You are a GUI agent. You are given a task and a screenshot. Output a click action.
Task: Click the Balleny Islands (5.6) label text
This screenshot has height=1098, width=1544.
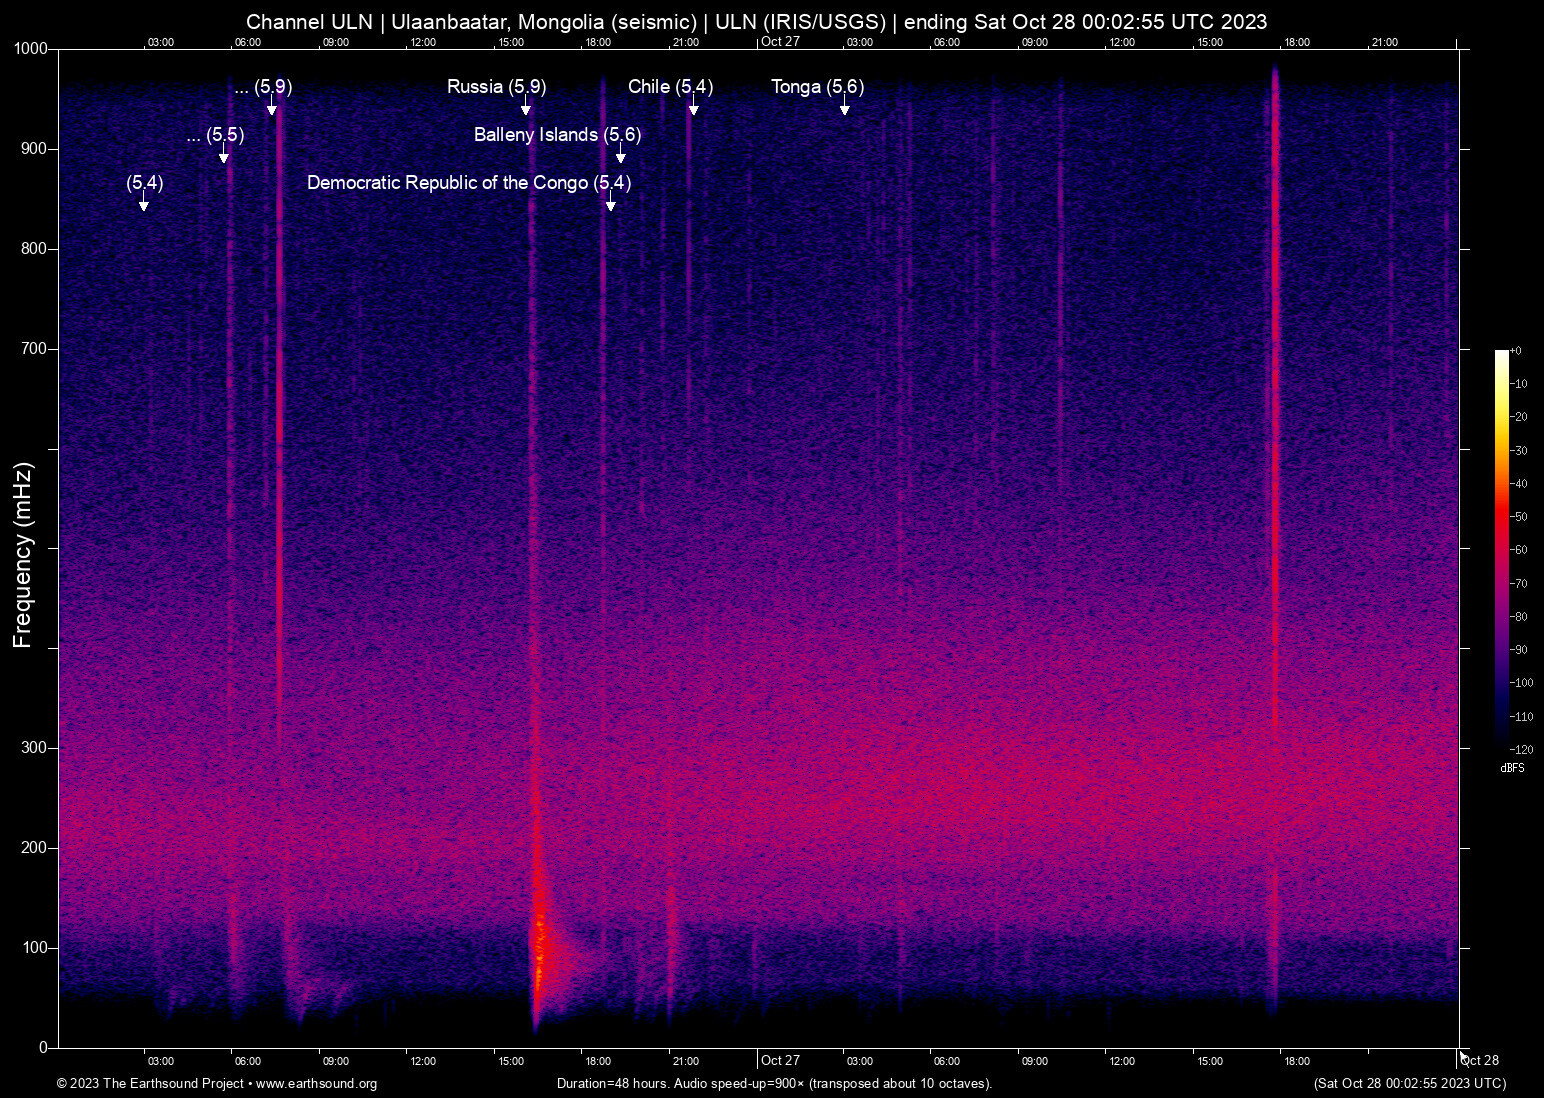(557, 135)
